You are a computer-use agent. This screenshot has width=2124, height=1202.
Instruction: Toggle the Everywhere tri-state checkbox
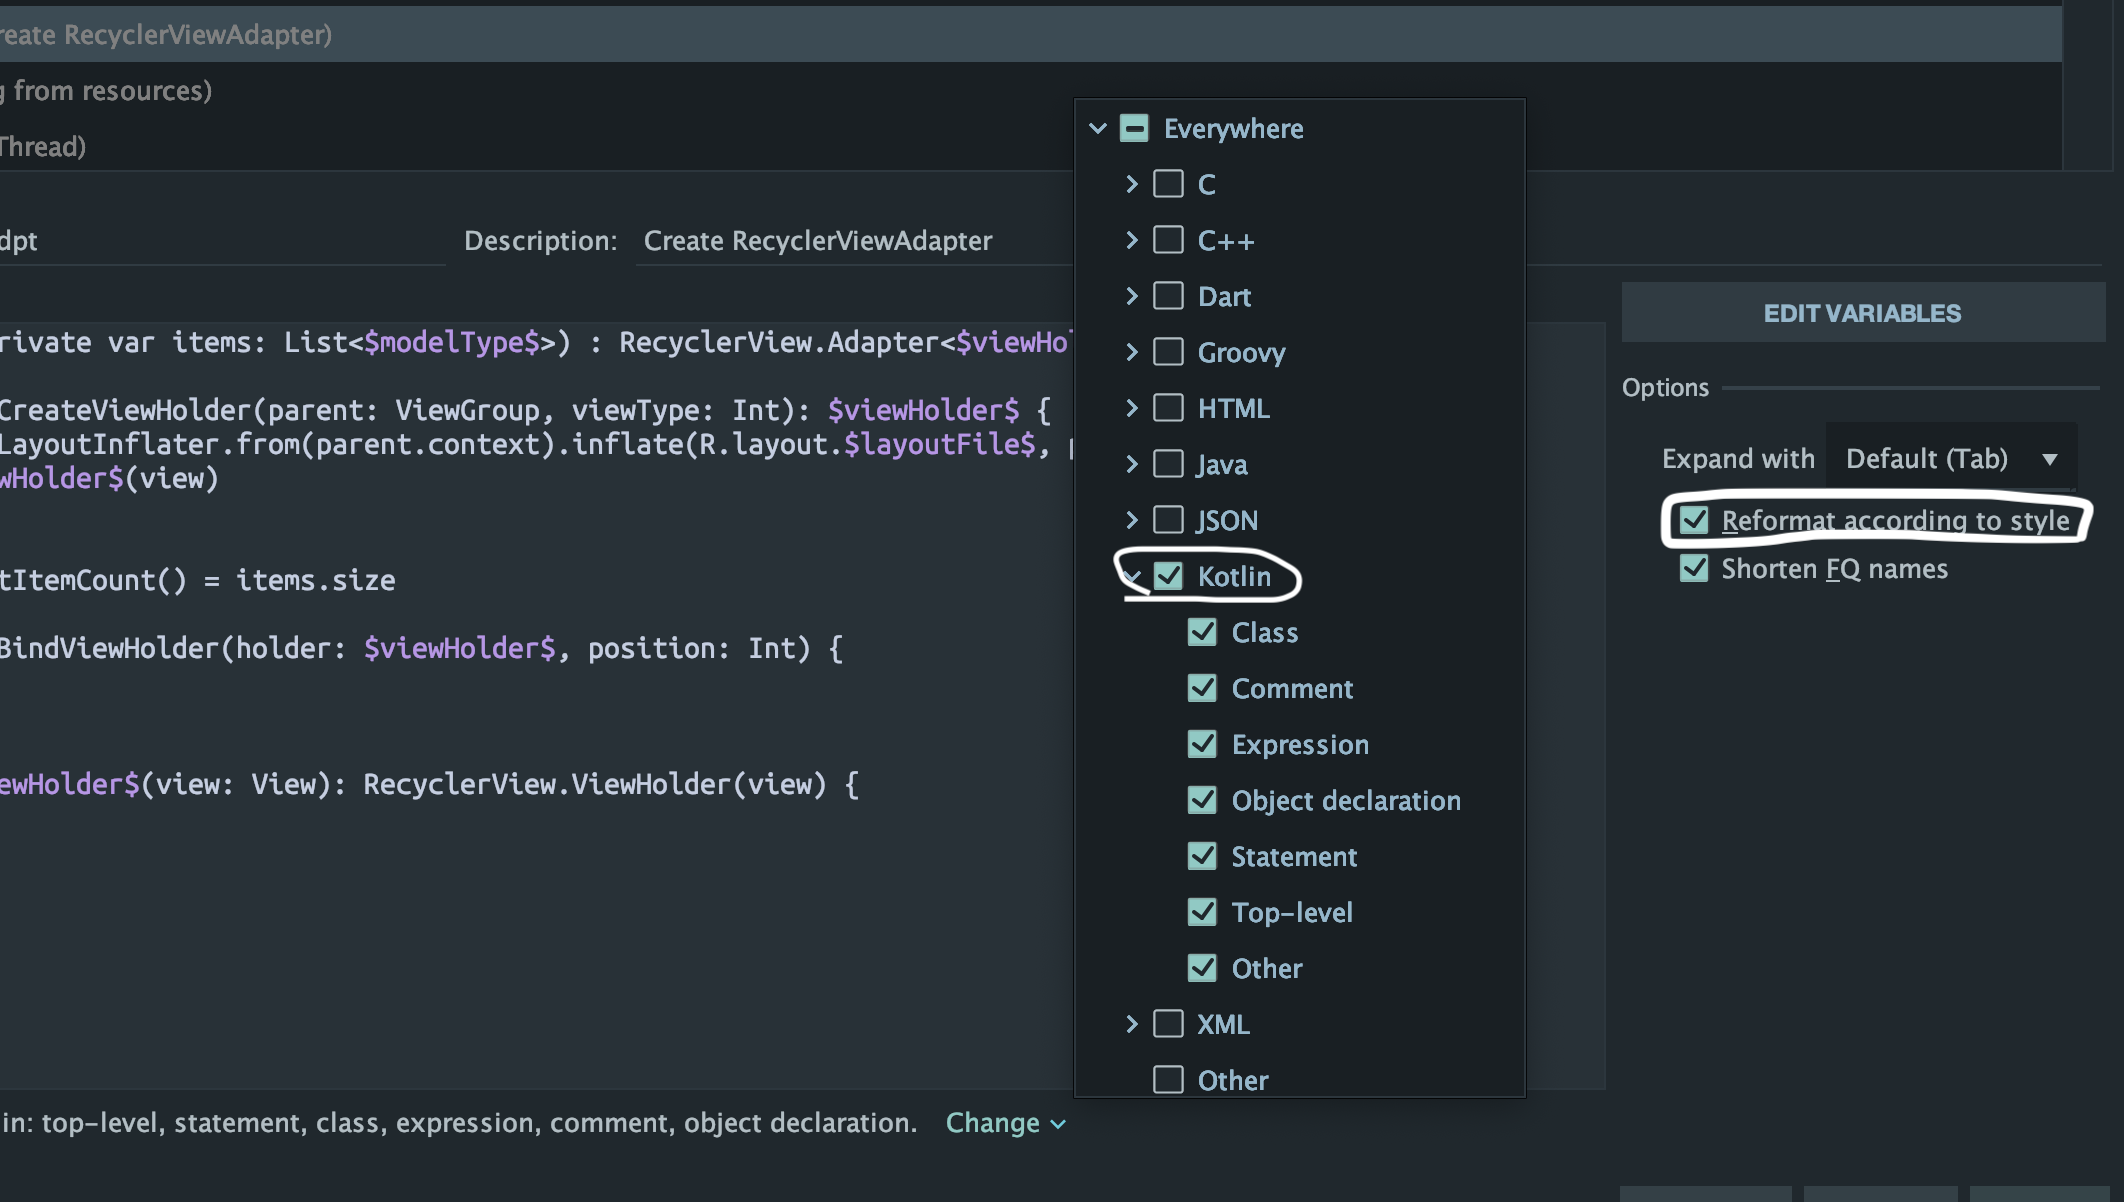point(1134,128)
